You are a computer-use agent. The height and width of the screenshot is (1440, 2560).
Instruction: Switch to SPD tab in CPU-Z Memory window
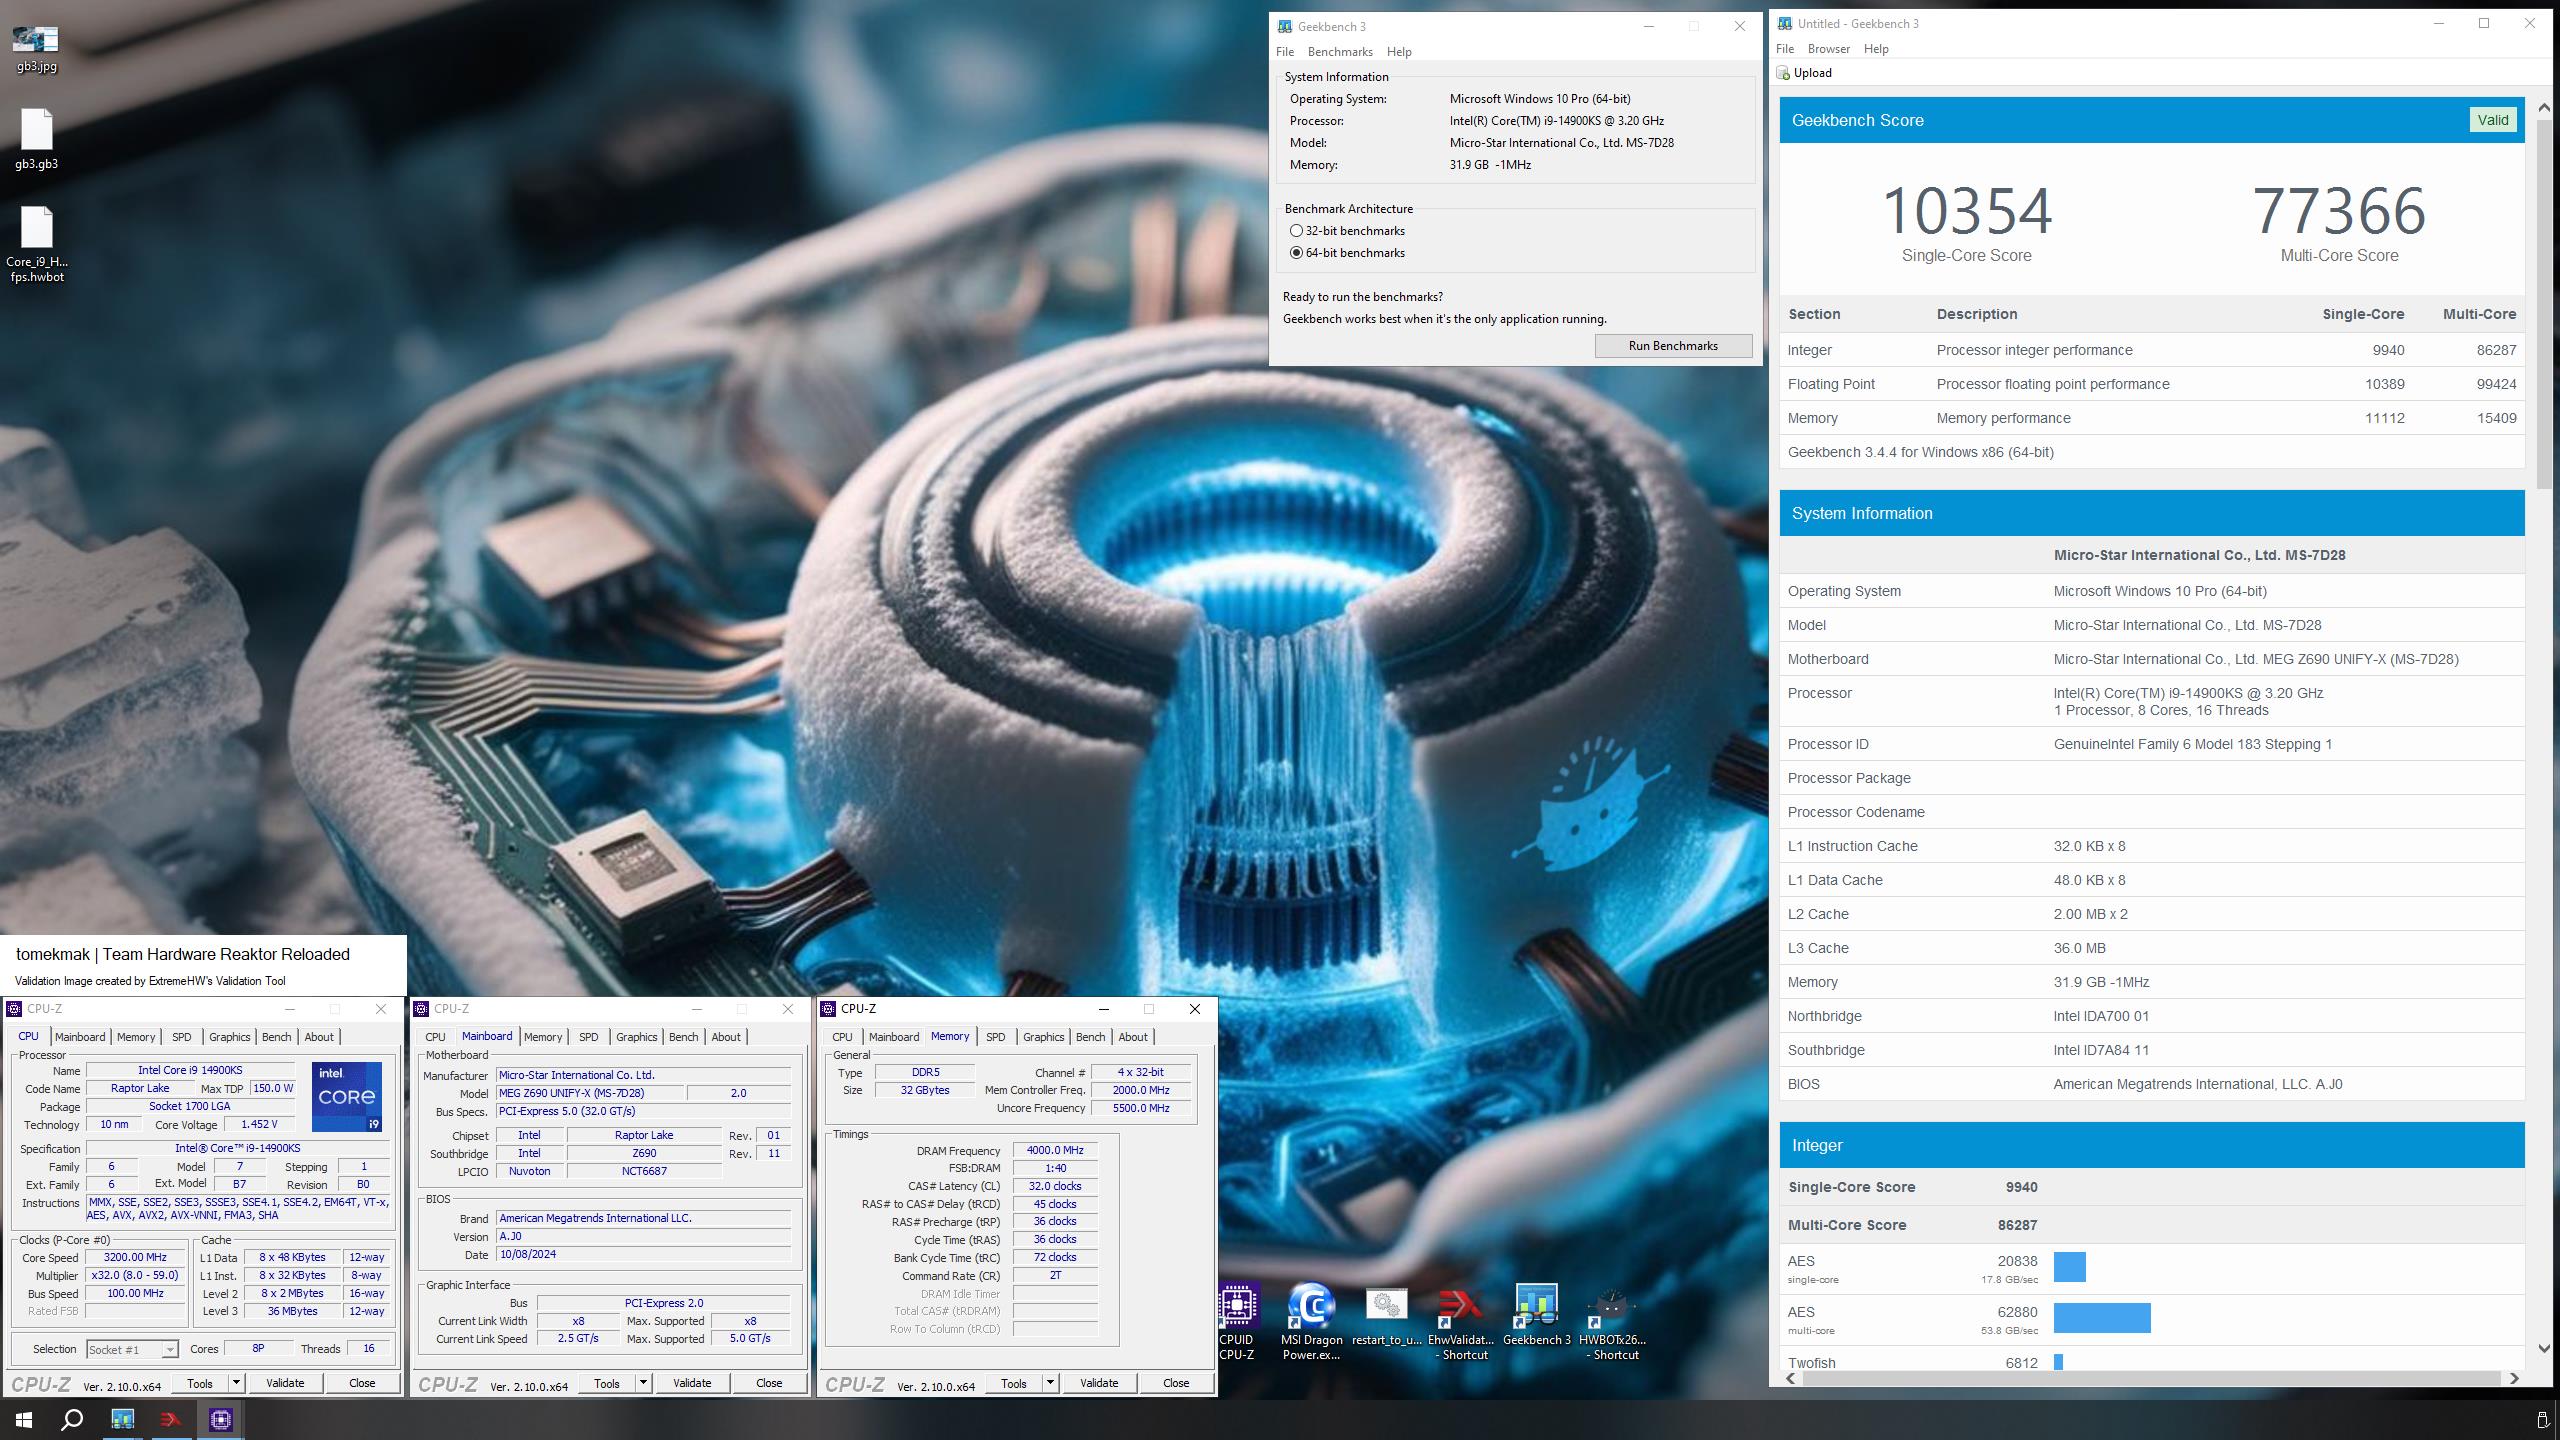pyautogui.click(x=995, y=1037)
